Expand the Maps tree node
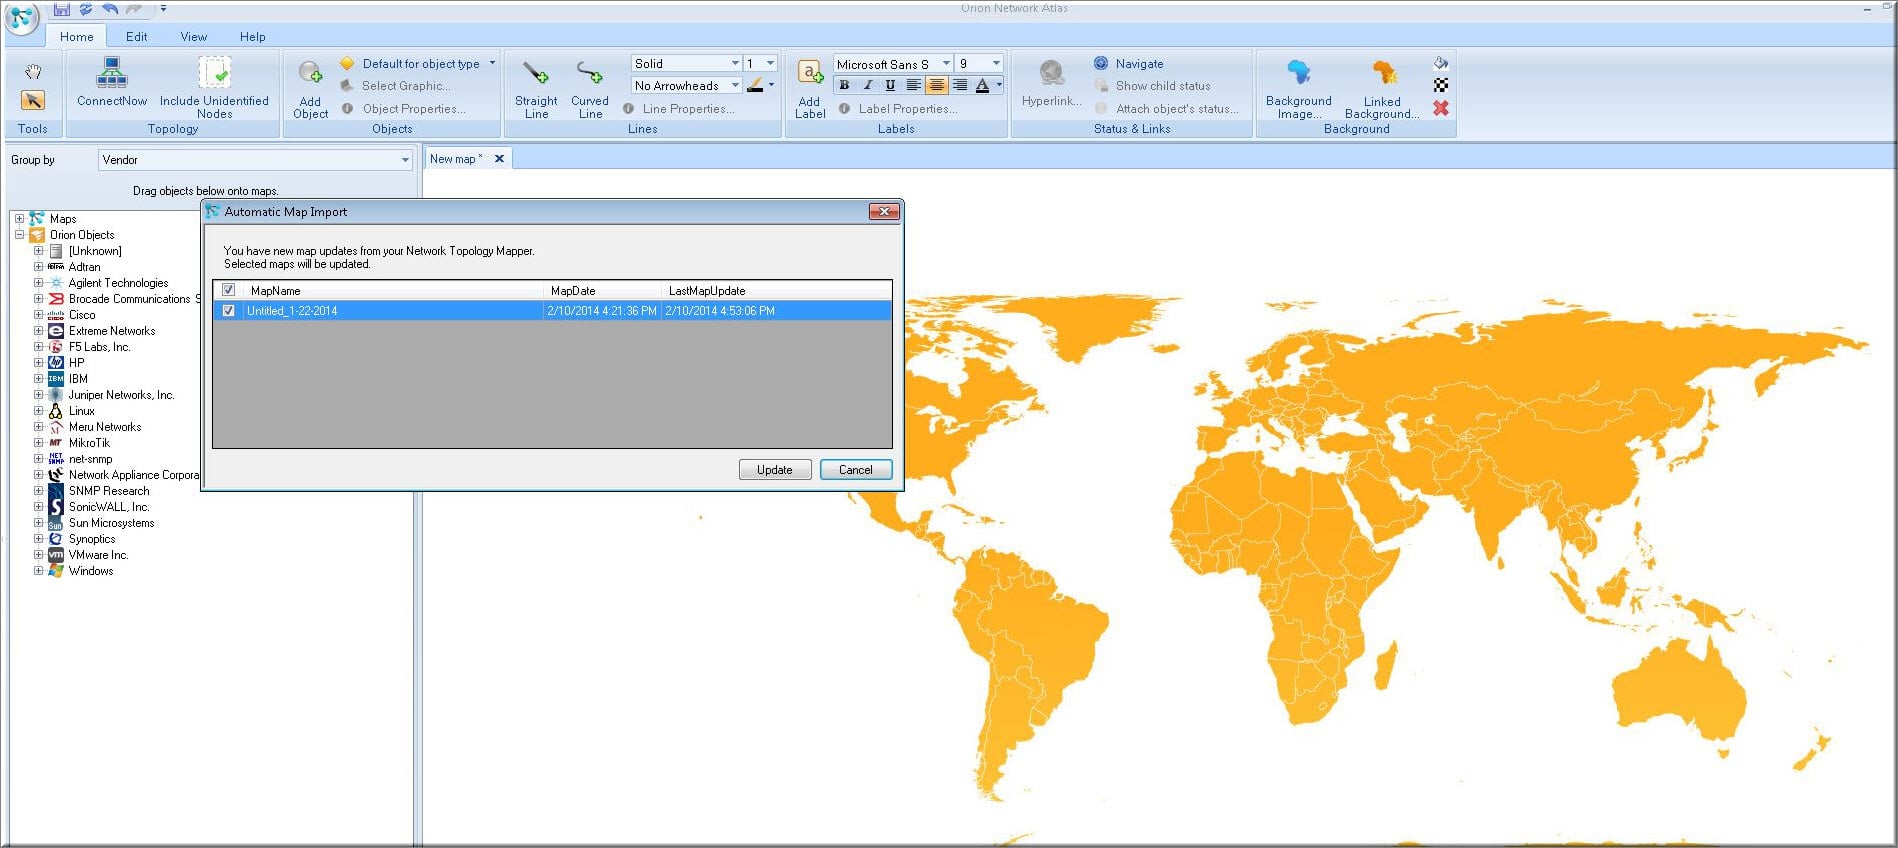This screenshot has width=1898, height=848. tap(19, 219)
